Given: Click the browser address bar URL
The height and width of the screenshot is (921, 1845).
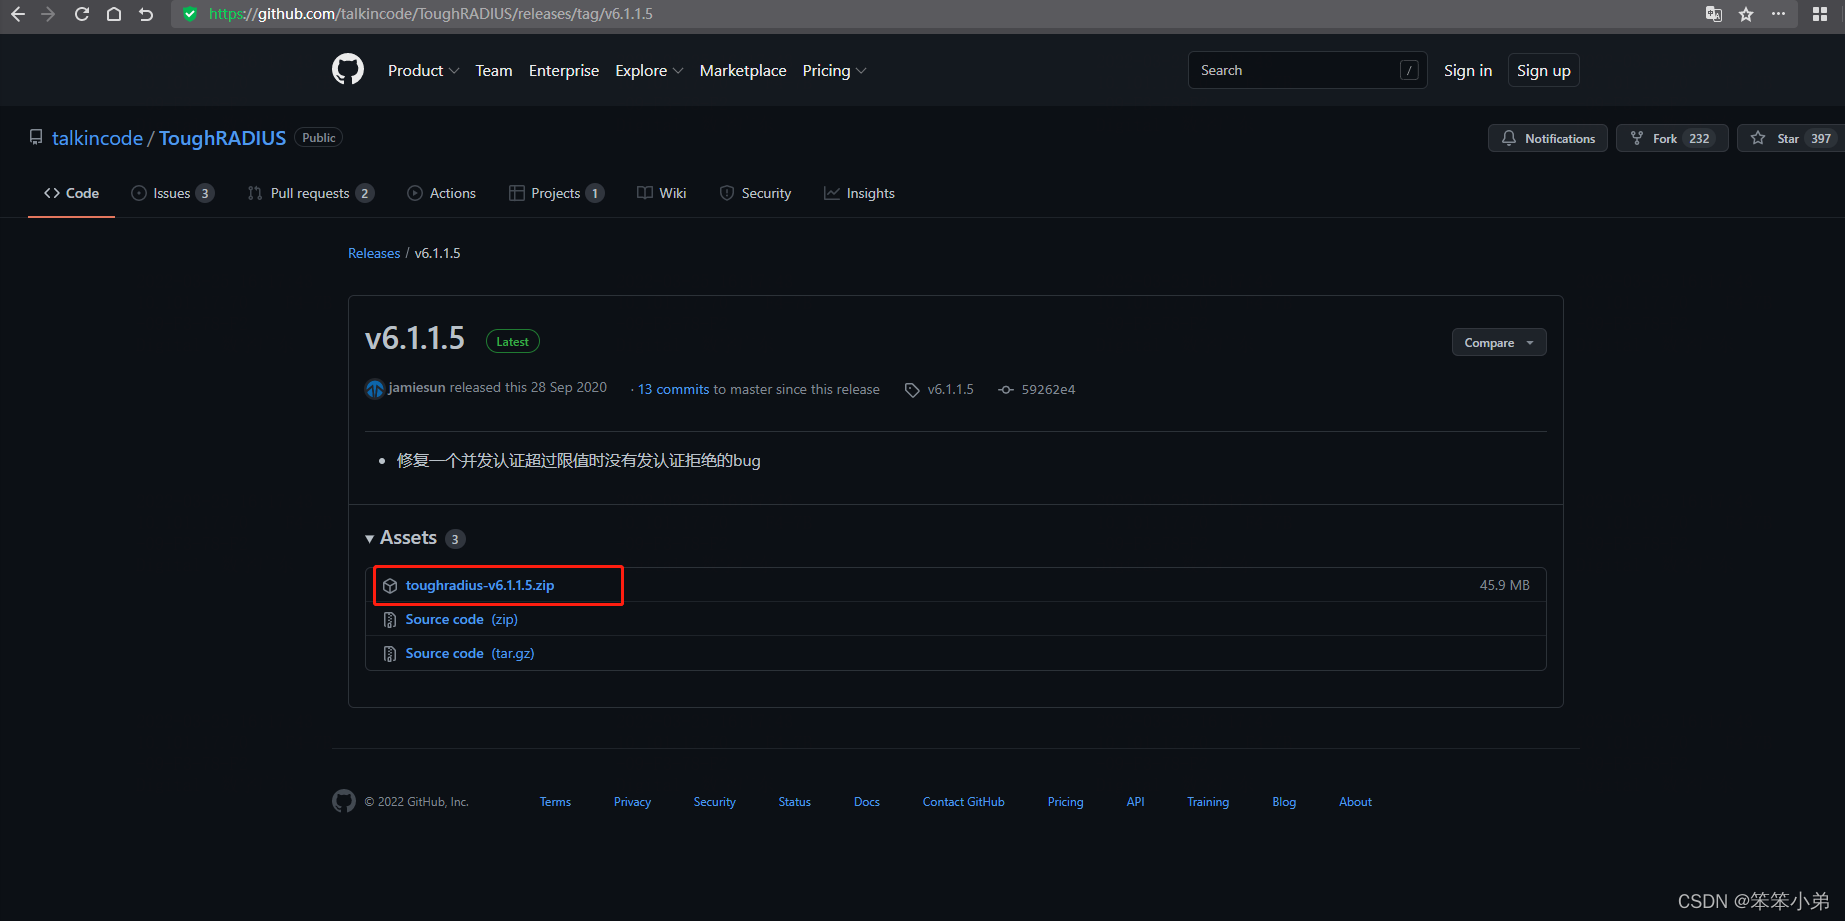Looking at the screenshot, I should pos(431,14).
